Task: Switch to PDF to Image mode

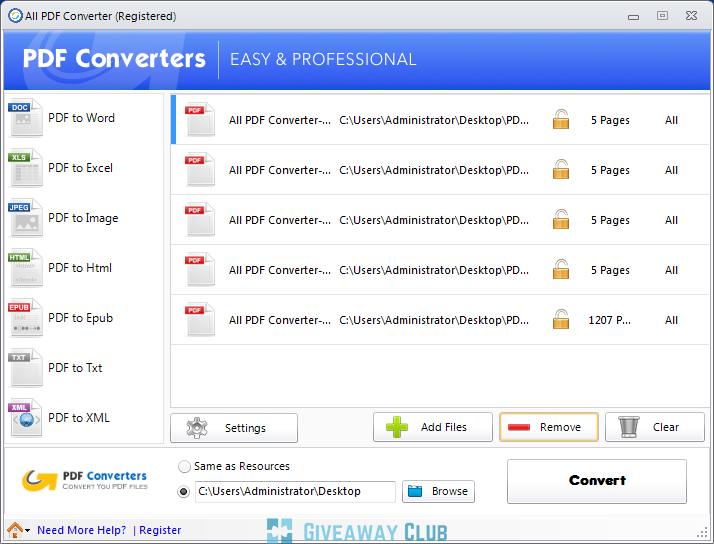Action: (x=83, y=219)
